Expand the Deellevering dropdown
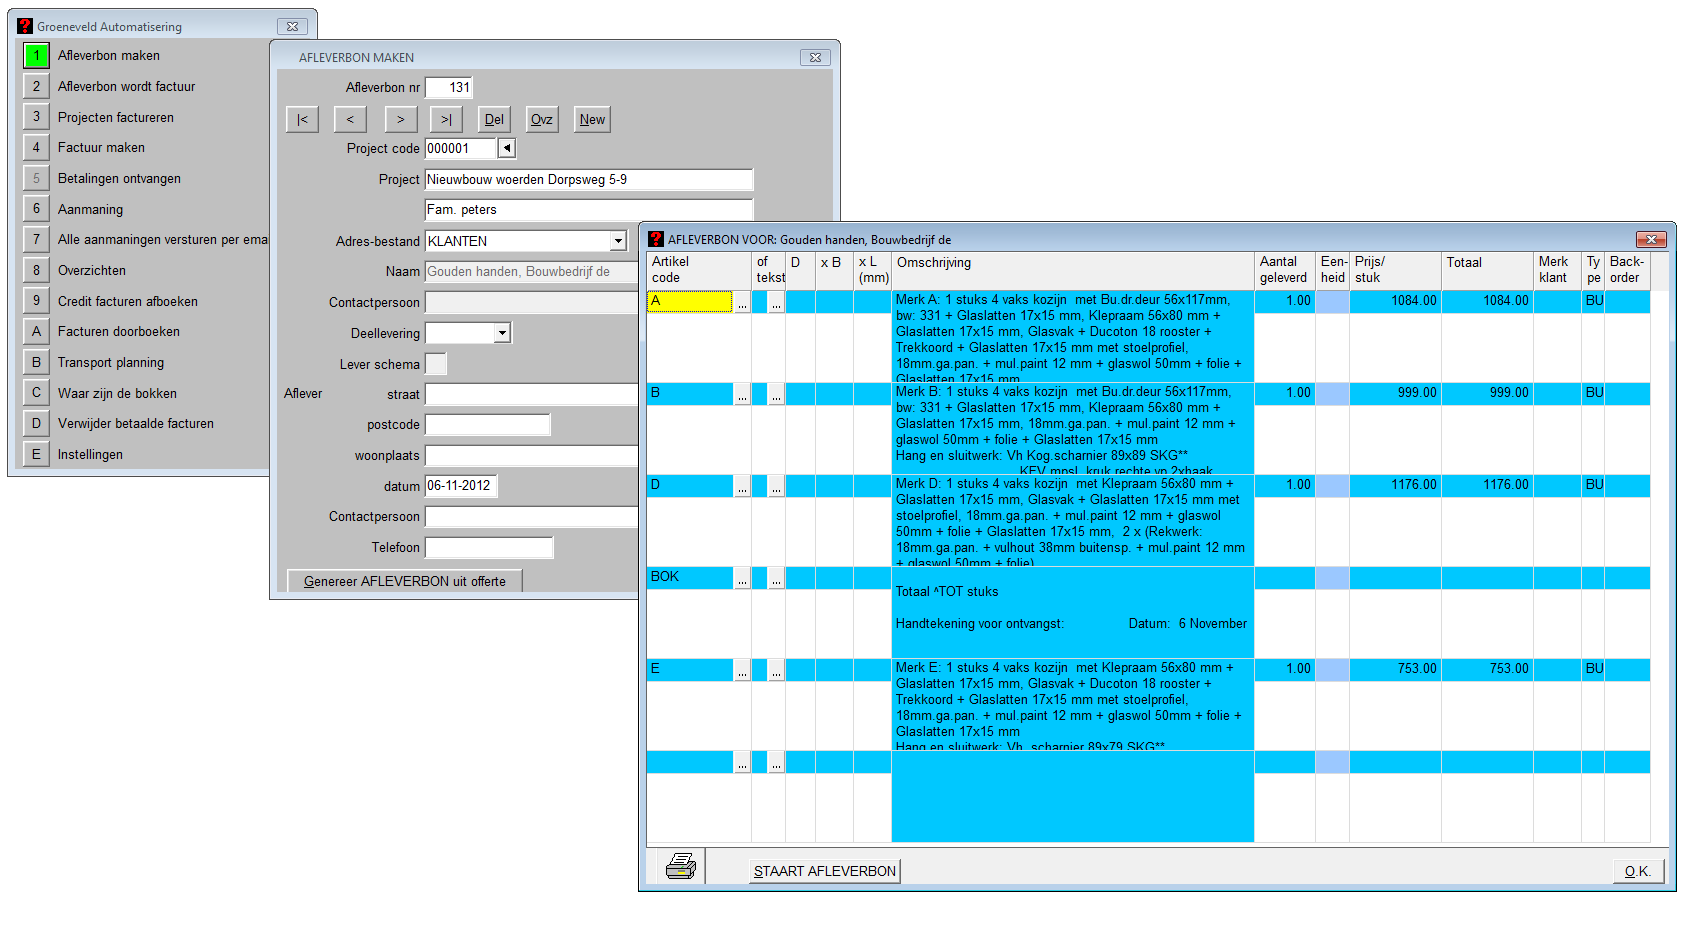This screenshot has height=926, width=1699. click(502, 333)
